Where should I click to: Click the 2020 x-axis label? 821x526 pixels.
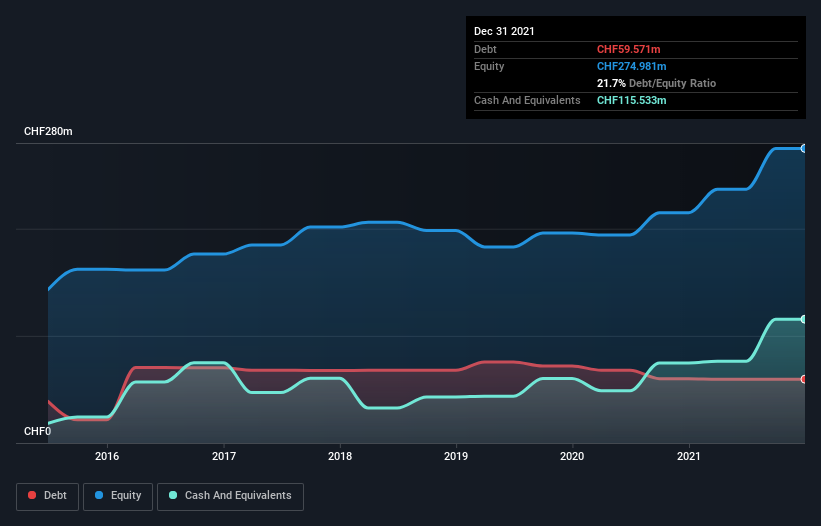572,456
